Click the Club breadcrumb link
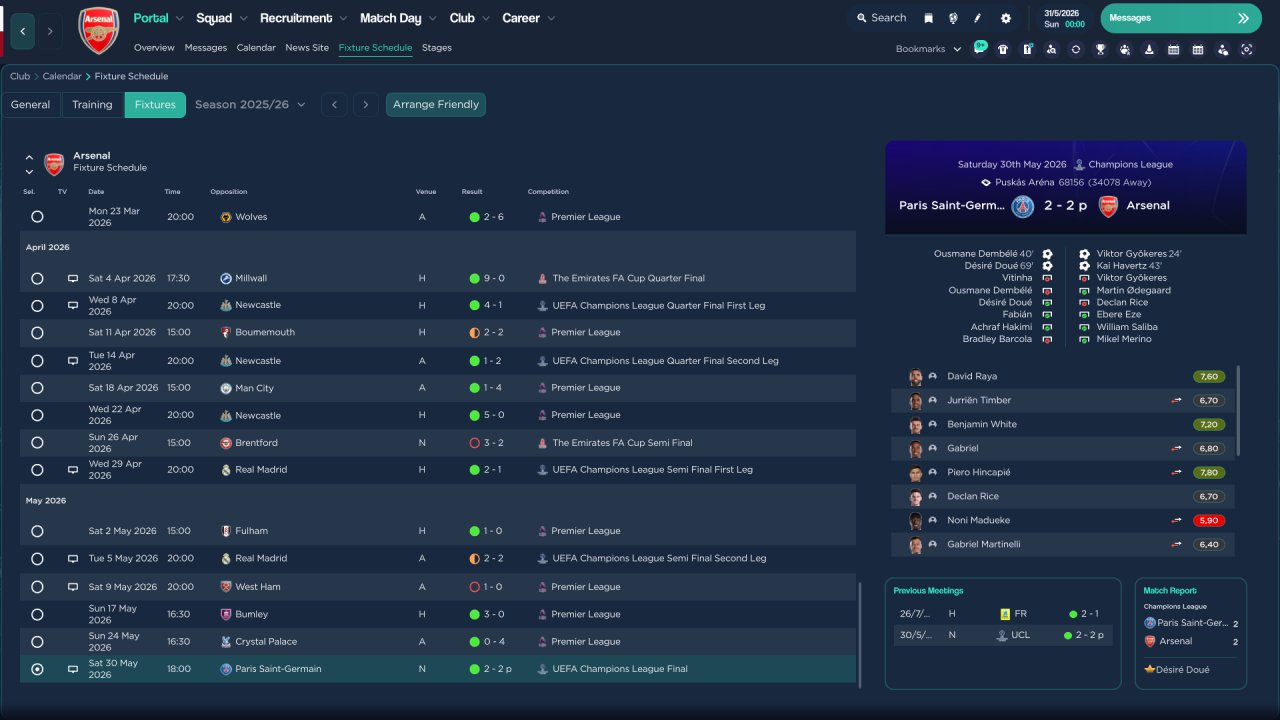1280x720 pixels. 20,76
